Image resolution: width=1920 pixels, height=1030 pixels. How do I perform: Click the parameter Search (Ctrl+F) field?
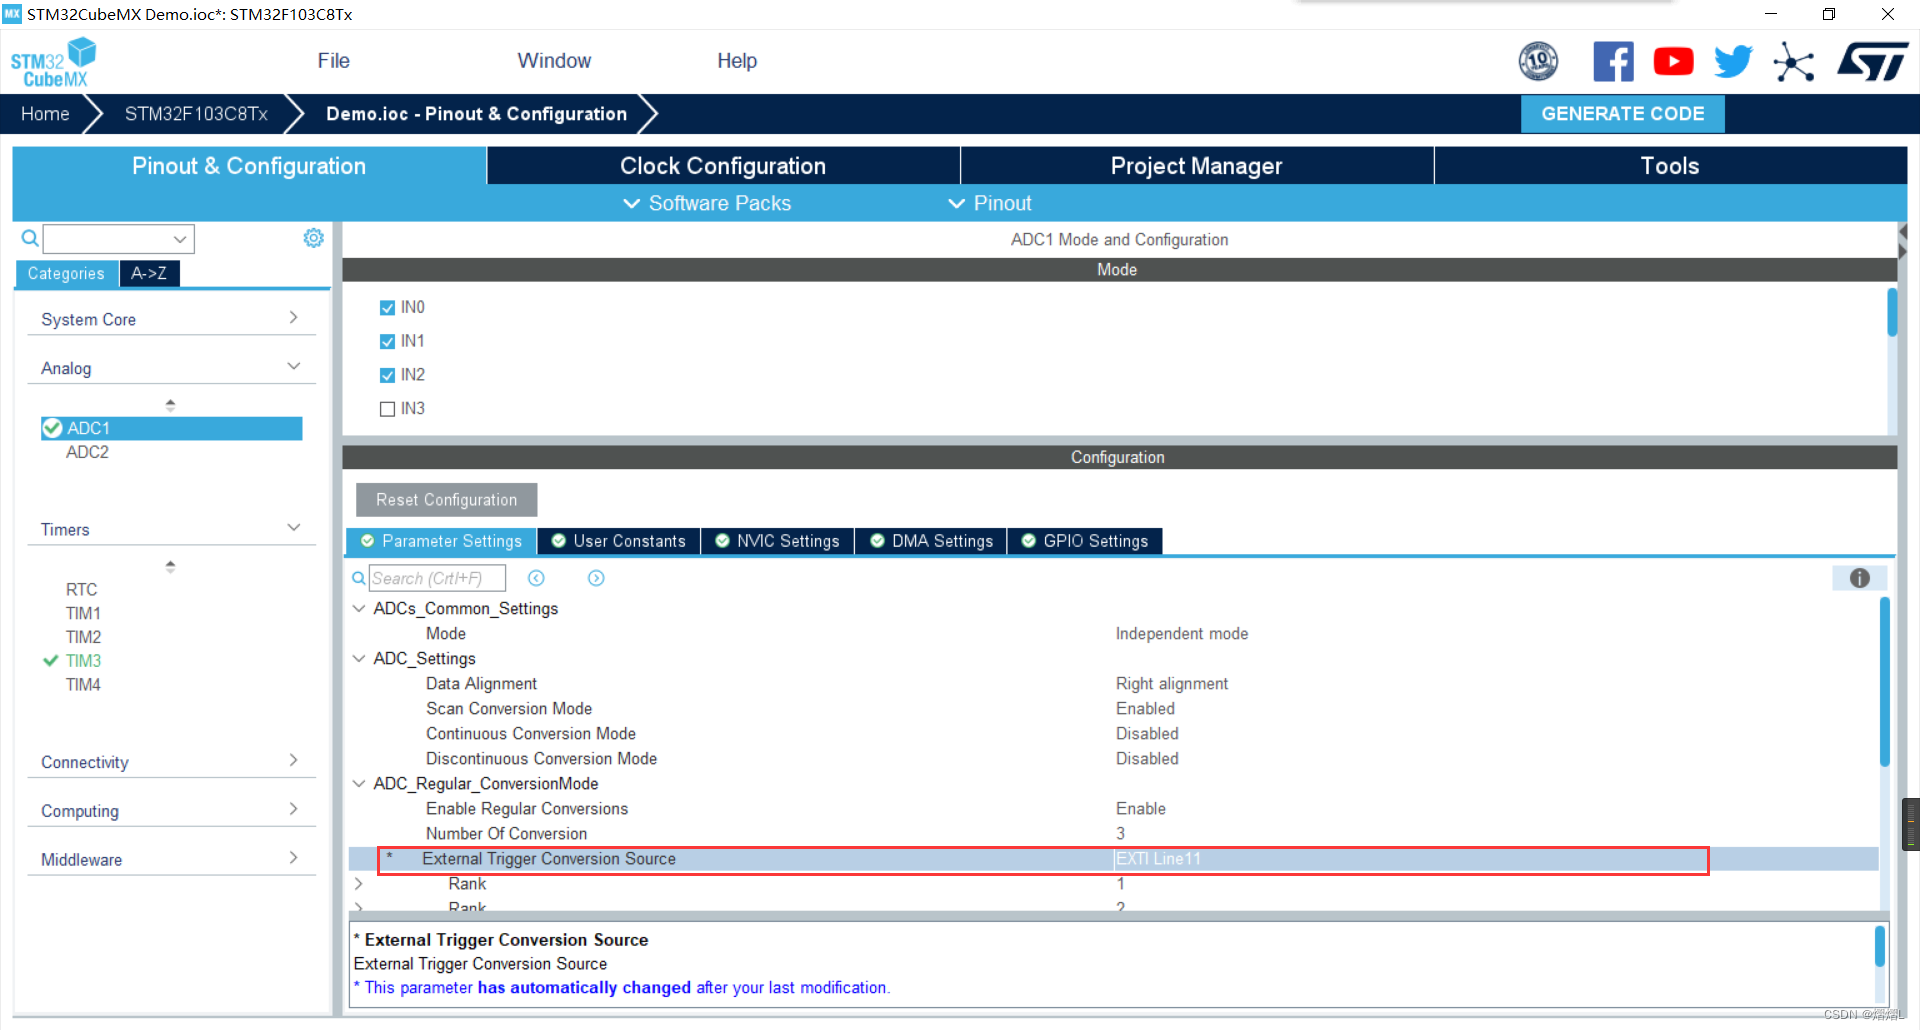coord(437,578)
